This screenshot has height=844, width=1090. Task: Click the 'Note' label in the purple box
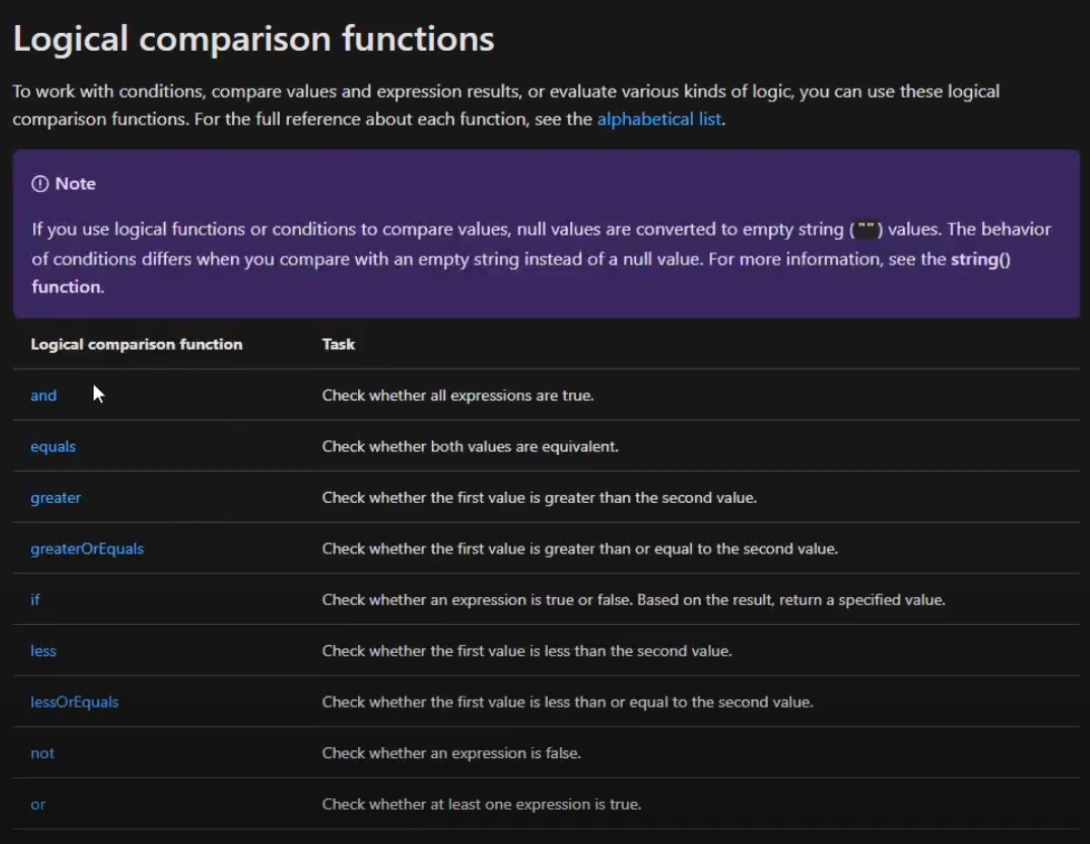tap(75, 184)
